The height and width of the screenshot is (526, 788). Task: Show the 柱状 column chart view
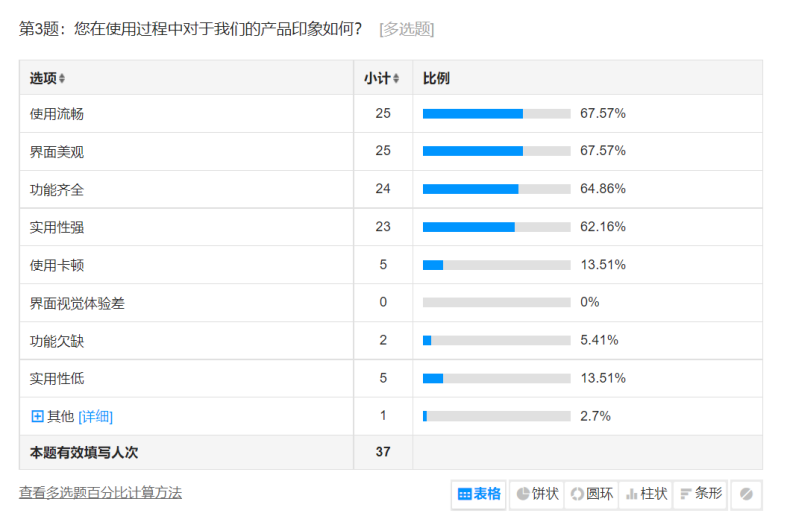[x=645, y=494]
